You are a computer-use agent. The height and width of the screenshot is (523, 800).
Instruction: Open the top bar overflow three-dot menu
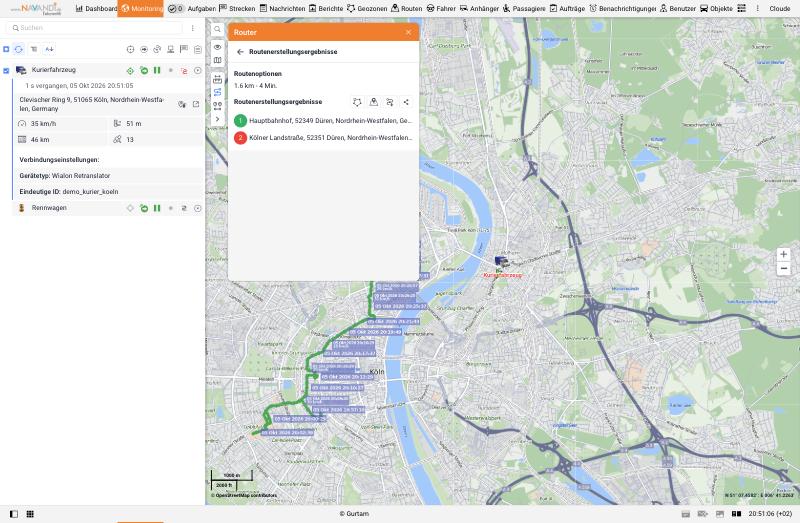point(757,9)
